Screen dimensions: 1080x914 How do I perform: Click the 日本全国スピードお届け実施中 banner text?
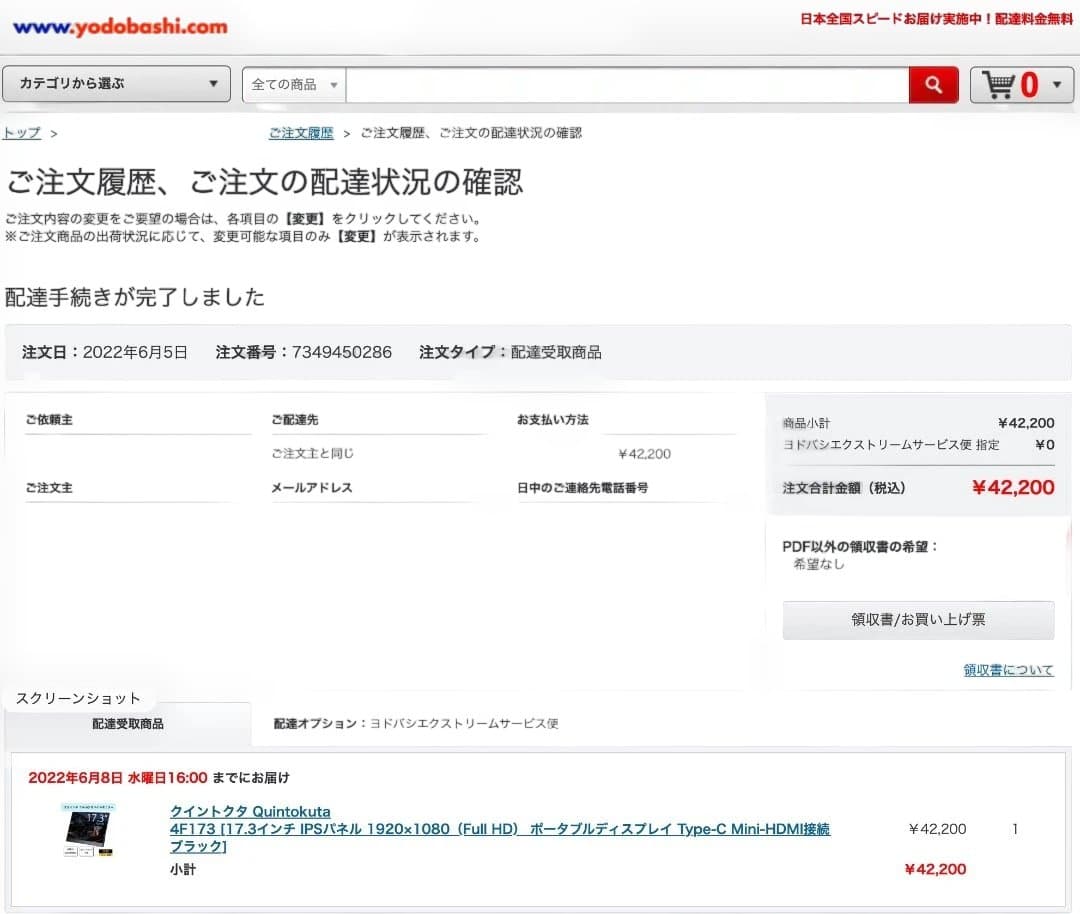click(x=936, y=19)
